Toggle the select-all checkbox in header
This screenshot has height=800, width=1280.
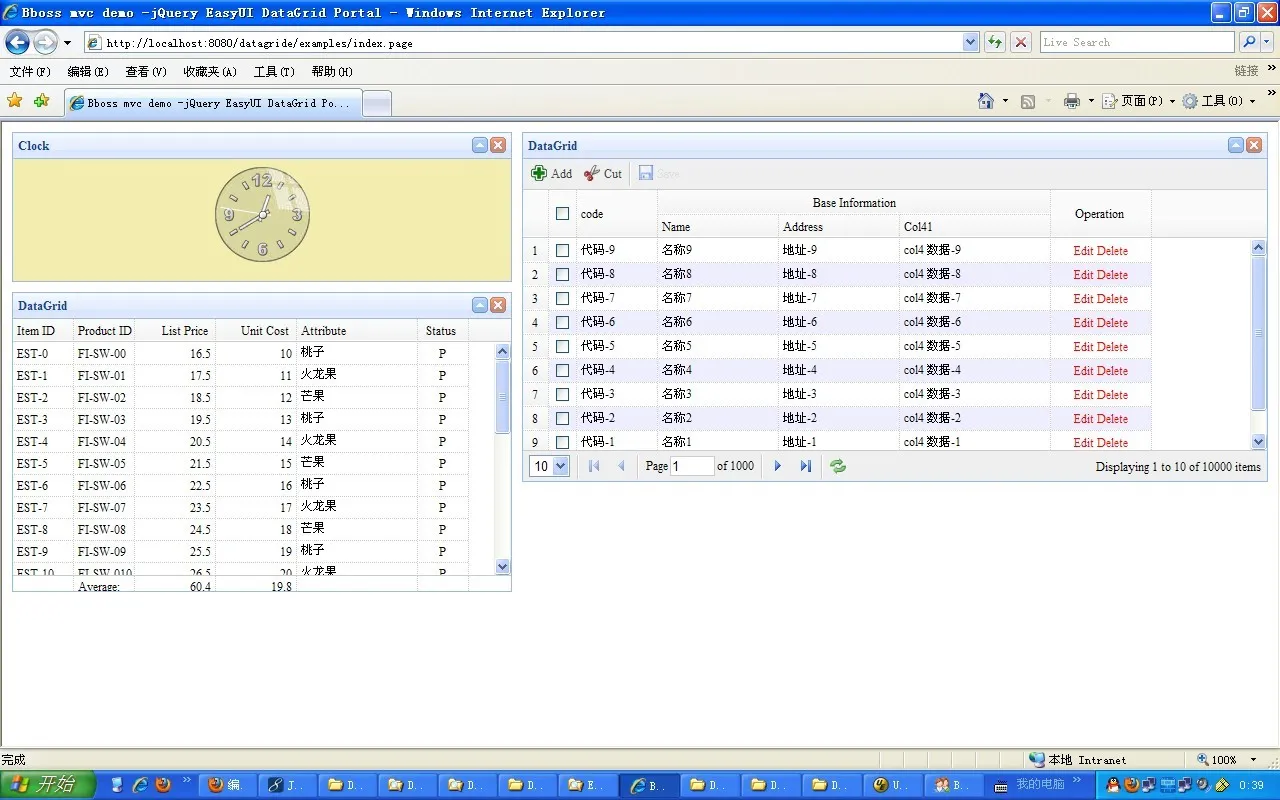[x=562, y=213]
